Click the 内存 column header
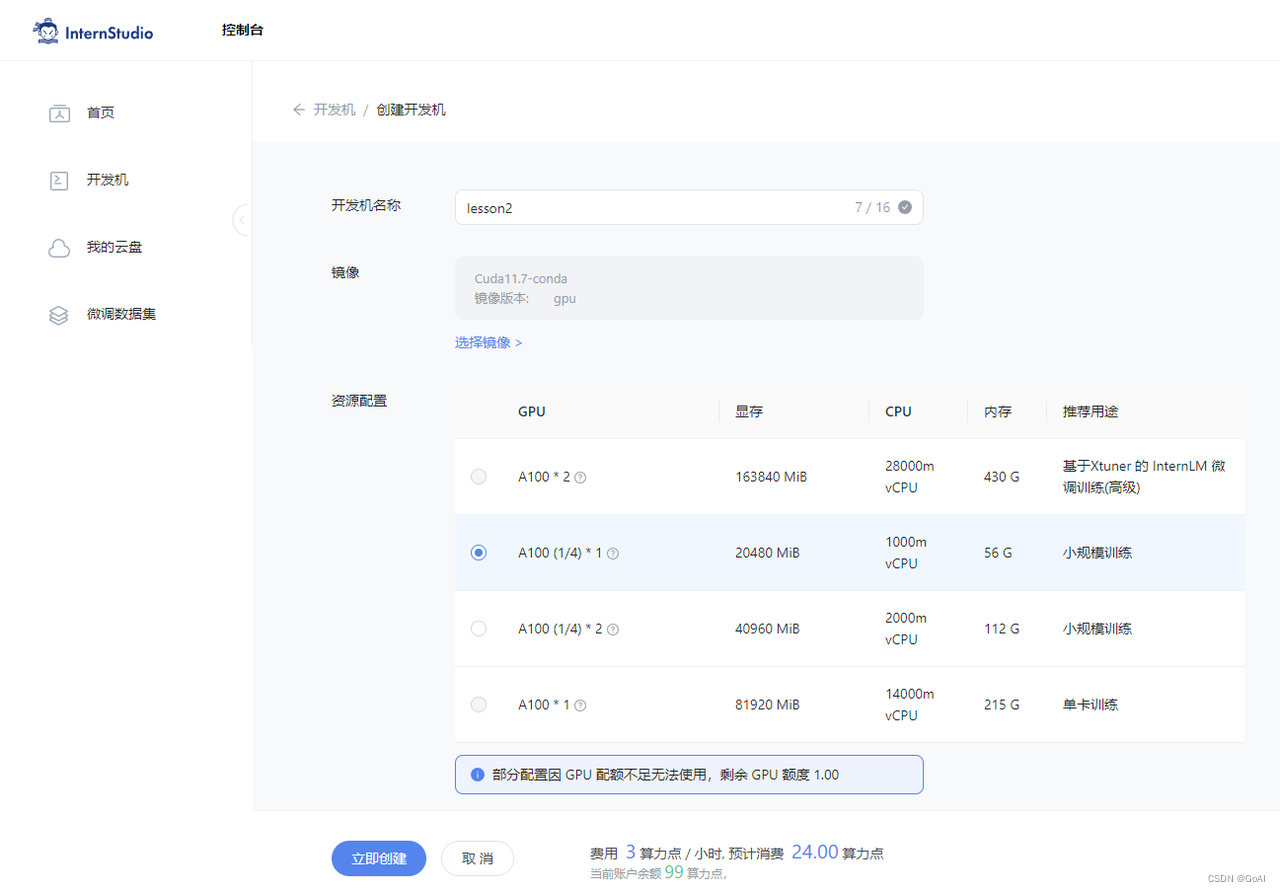The width and height of the screenshot is (1280, 892). (998, 412)
